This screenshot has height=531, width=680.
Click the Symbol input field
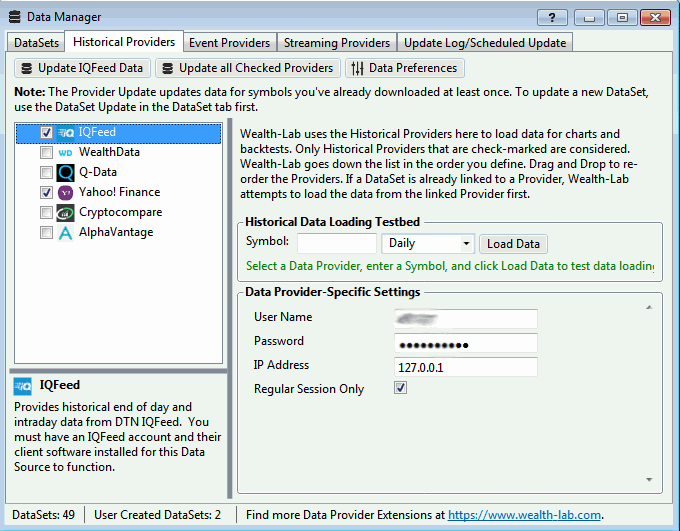[337, 243]
